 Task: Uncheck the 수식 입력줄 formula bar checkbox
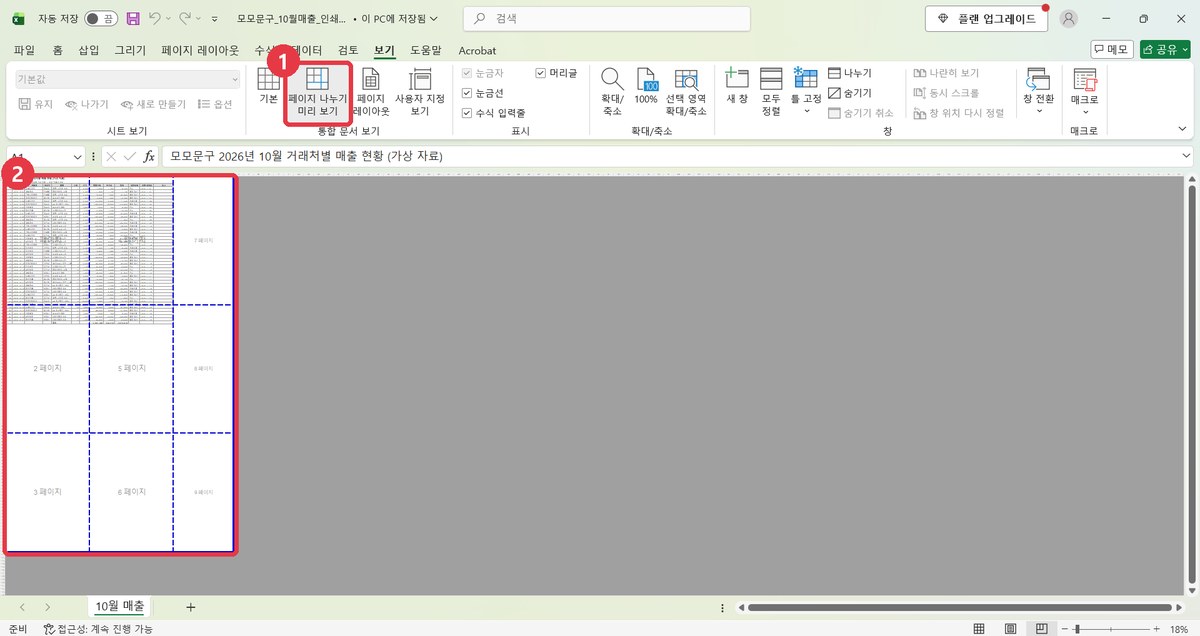coord(467,113)
